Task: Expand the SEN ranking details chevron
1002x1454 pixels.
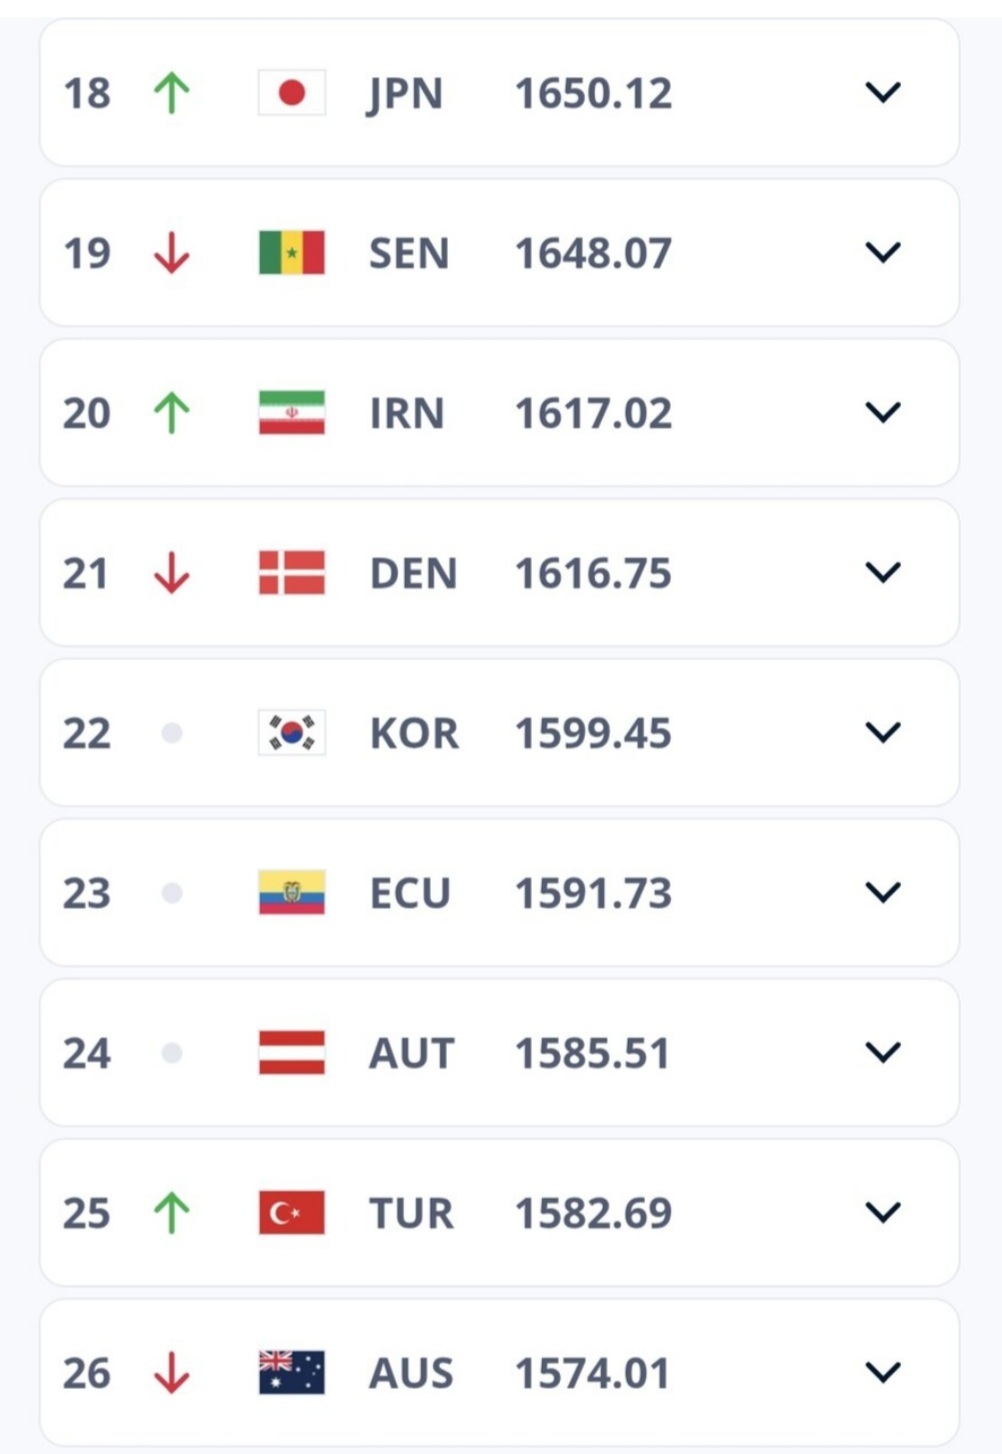Action: pos(882,253)
